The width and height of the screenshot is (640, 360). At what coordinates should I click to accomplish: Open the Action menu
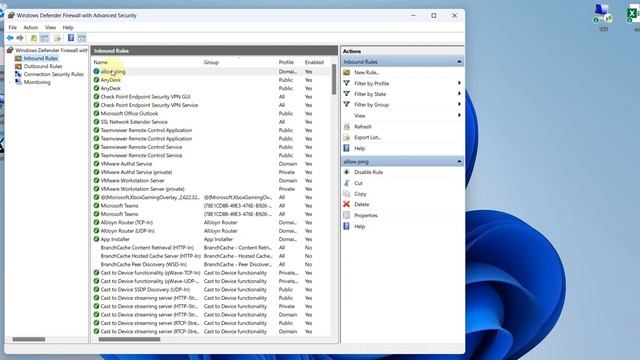coord(31,27)
